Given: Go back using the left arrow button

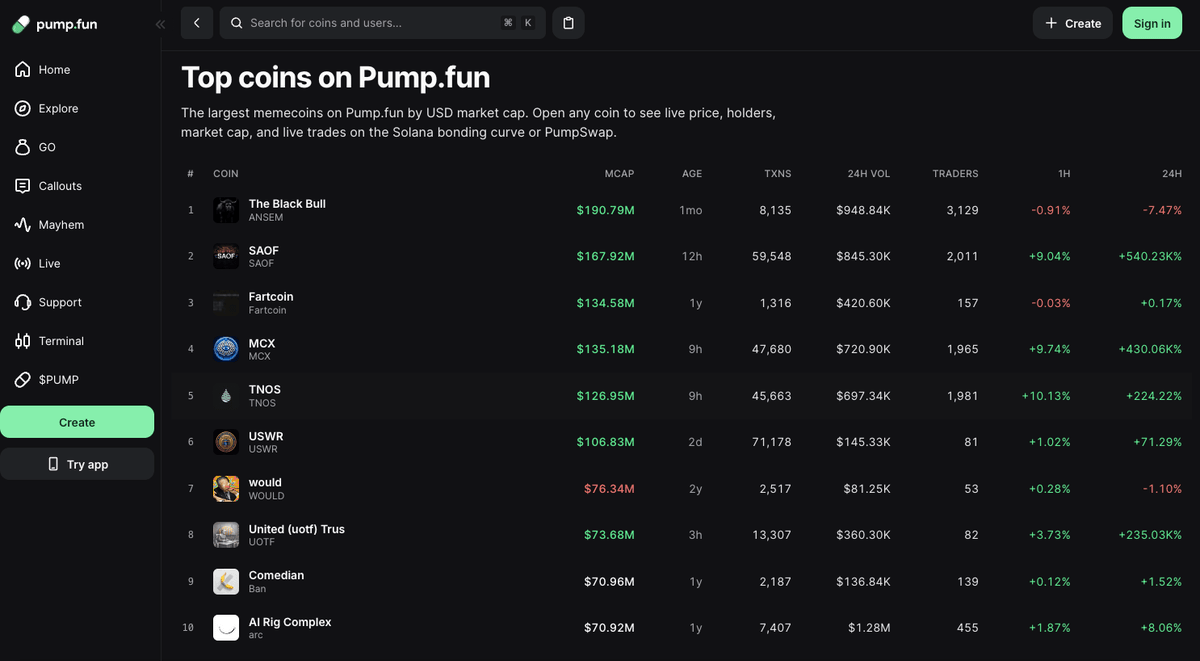Looking at the screenshot, I should [197, 23].
